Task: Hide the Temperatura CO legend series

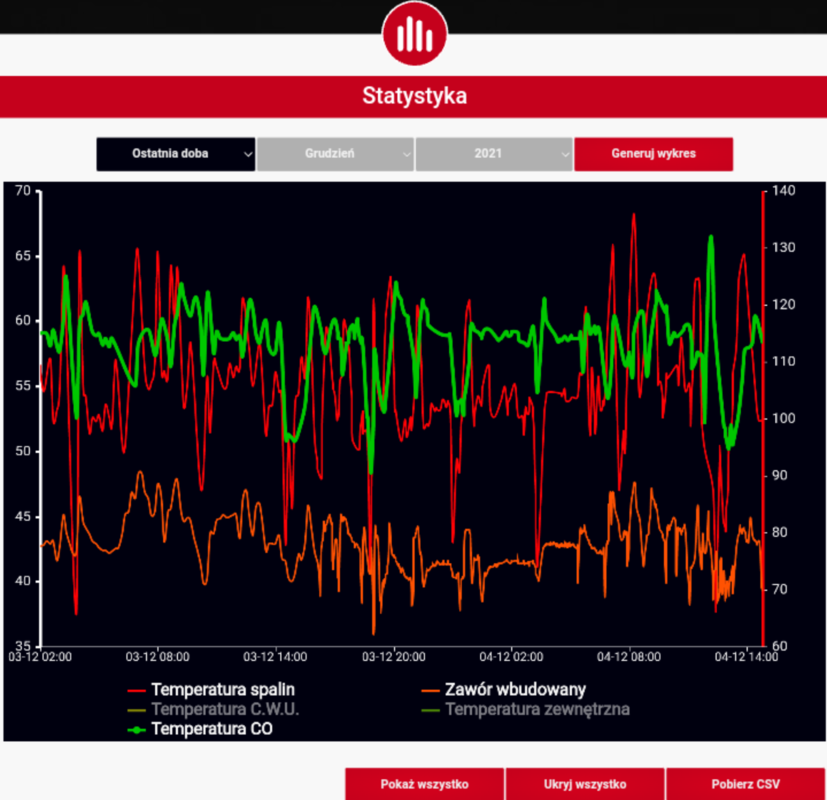Action: 211,730
